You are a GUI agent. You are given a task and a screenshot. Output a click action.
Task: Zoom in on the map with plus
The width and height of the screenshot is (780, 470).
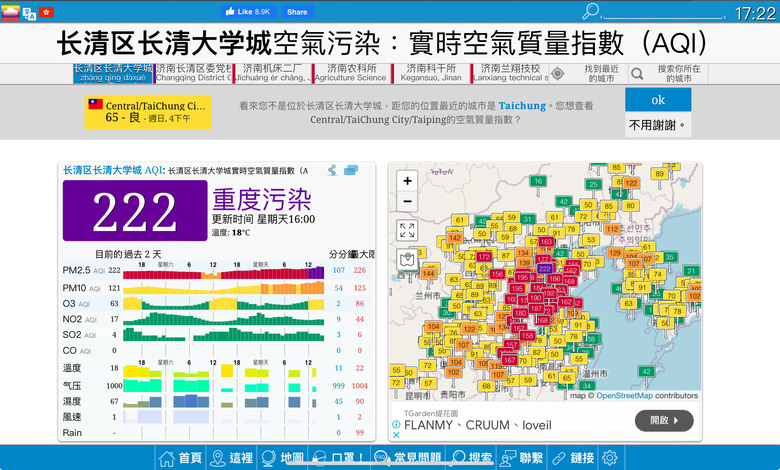coord(407,181)
